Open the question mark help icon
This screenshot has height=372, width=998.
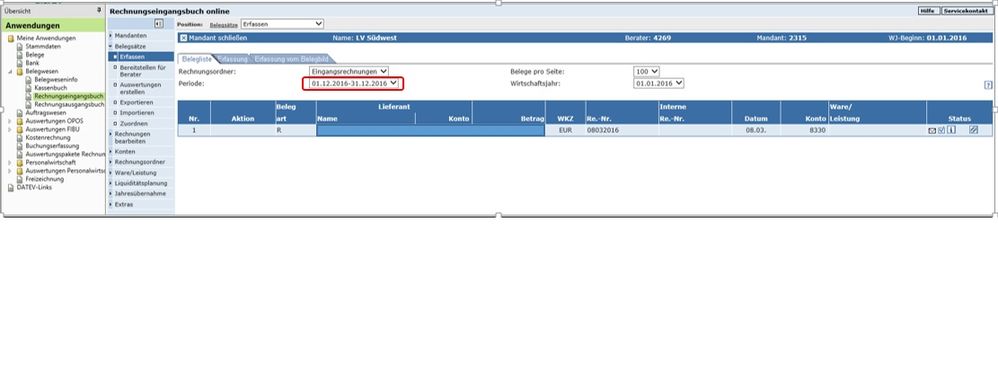pos(988,85)
